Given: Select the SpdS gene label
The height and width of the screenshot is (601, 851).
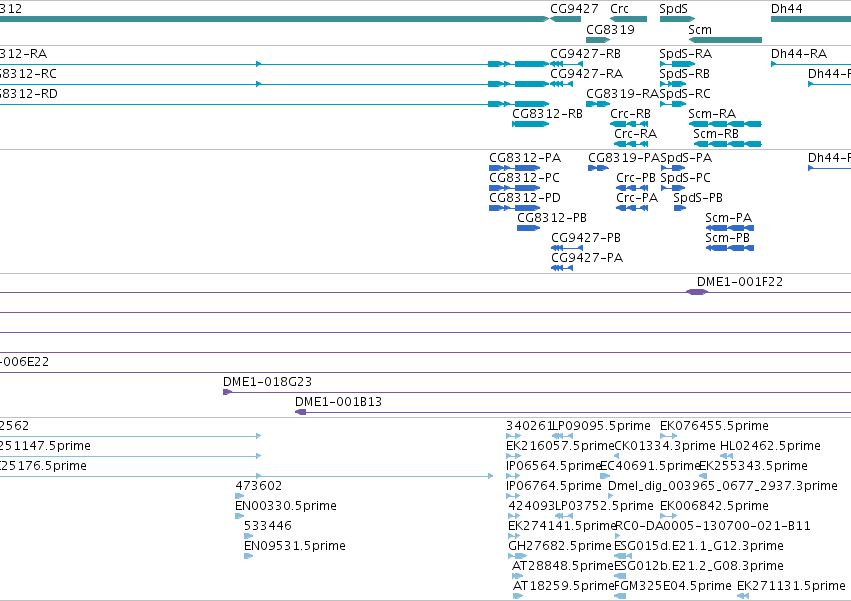Looking at the screenshot, I should pyautogui.click(x=674, y=9).
